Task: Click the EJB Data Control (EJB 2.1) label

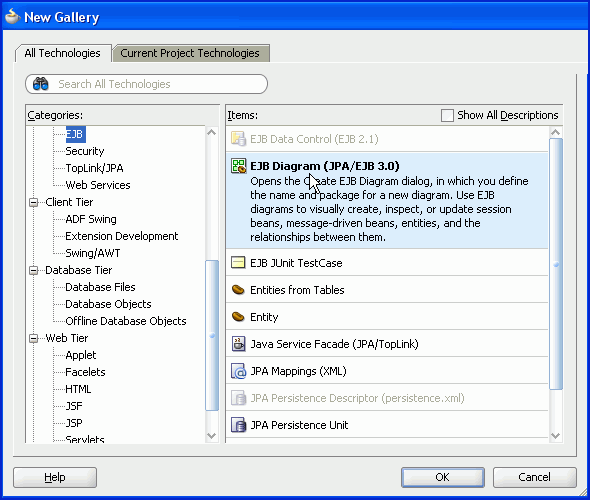Action: tap(314, 139)
